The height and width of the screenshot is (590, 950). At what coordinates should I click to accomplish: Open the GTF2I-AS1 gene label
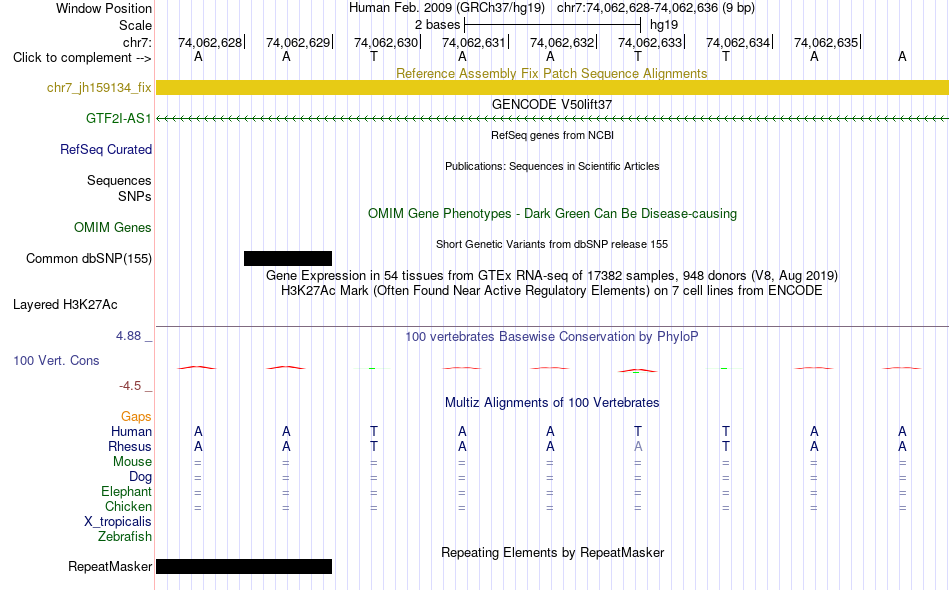pos(118,119)
